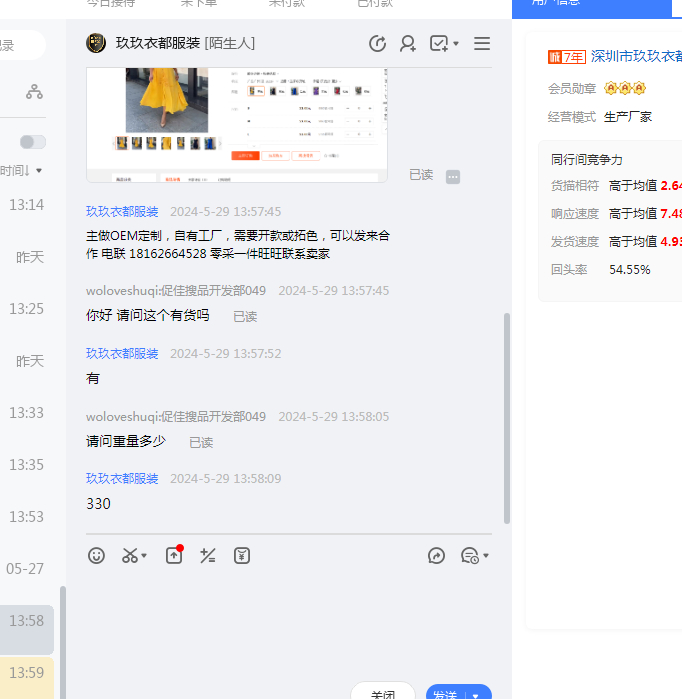Viewport: 682px width, 699px height.
Task: Click the scissors screenshot tool icon
Action: click(130, 556)
